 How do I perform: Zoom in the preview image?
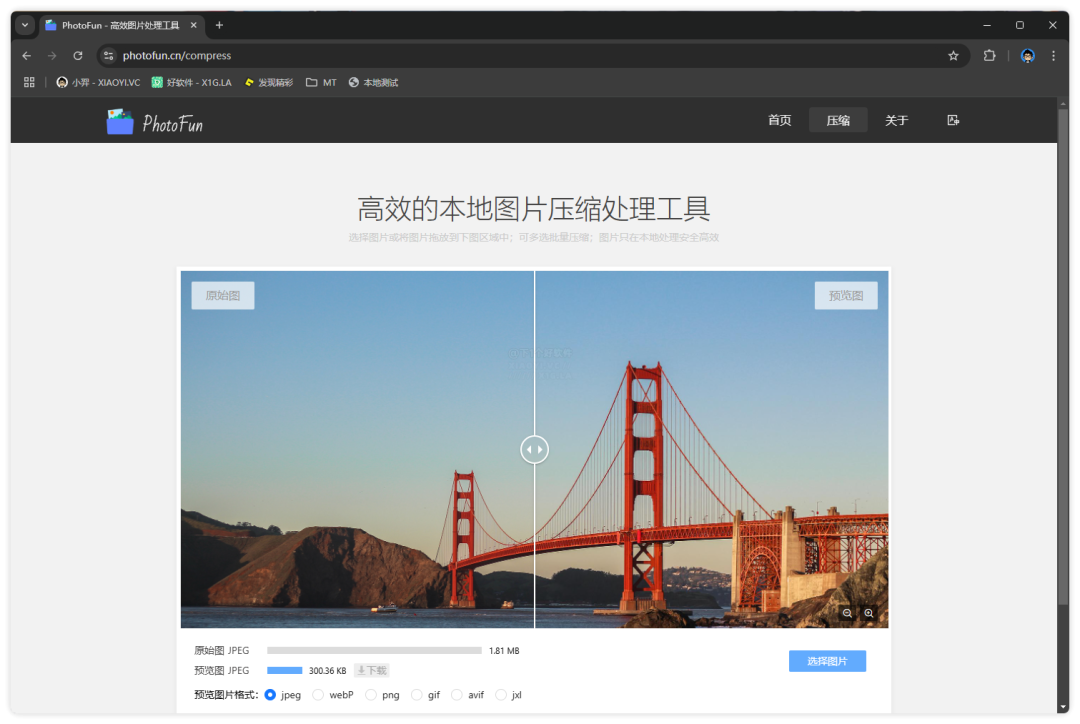point(869,613)
